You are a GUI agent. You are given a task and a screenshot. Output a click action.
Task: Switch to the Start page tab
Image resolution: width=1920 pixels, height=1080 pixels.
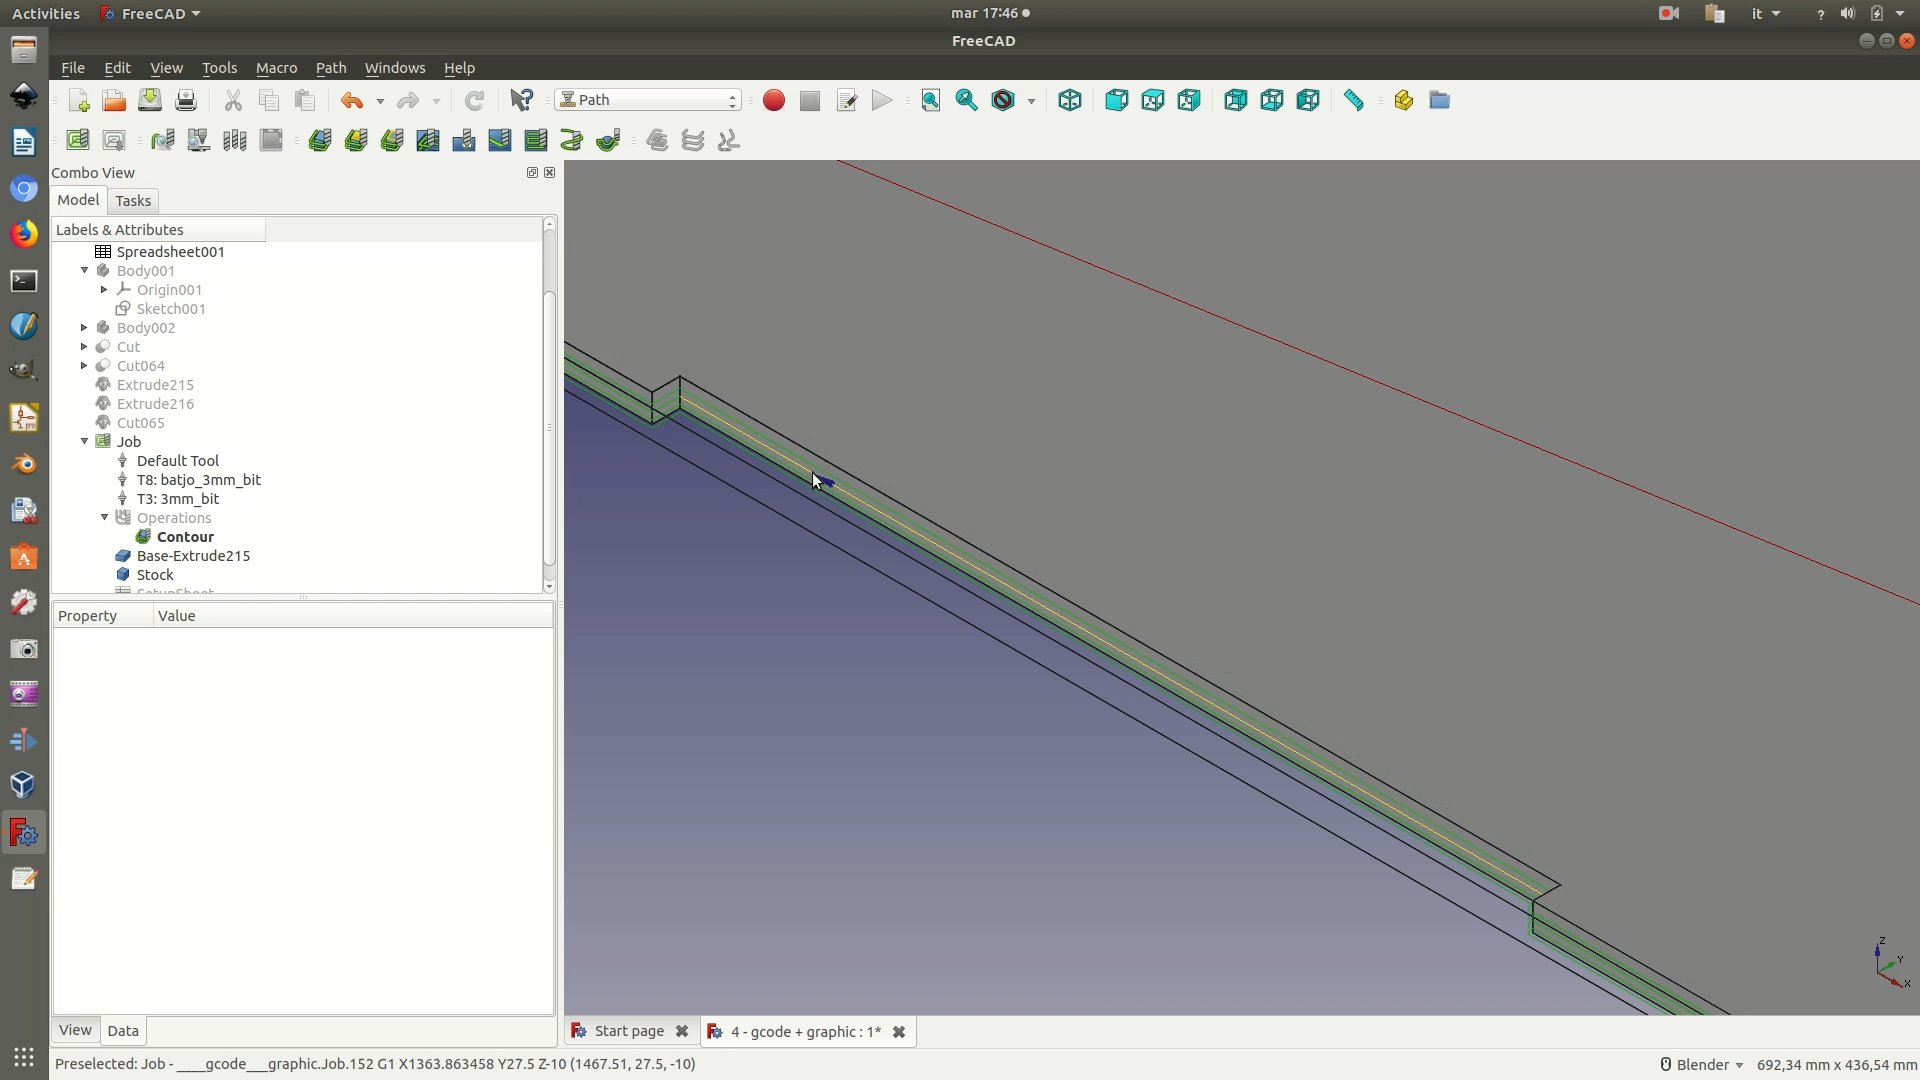pos(629,1031)
